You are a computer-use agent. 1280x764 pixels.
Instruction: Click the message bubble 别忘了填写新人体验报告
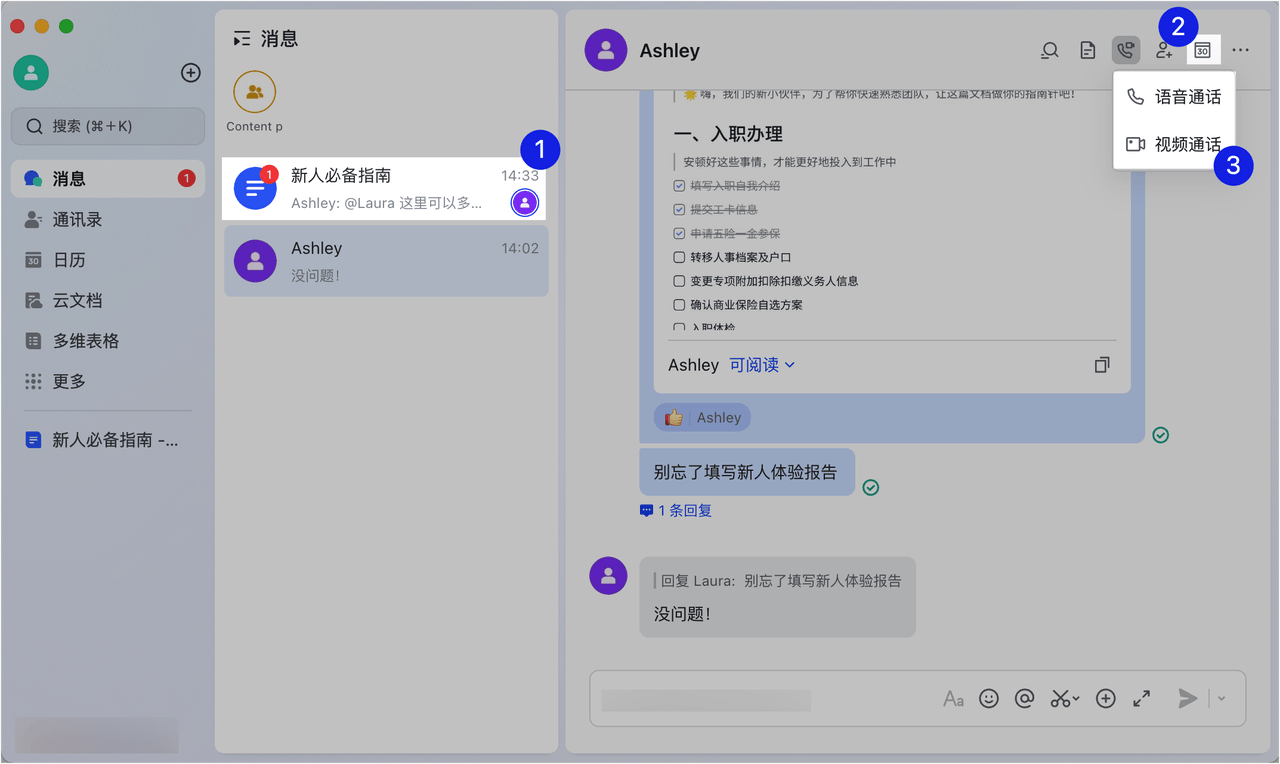pyautogui.click(x=747, y=472)
